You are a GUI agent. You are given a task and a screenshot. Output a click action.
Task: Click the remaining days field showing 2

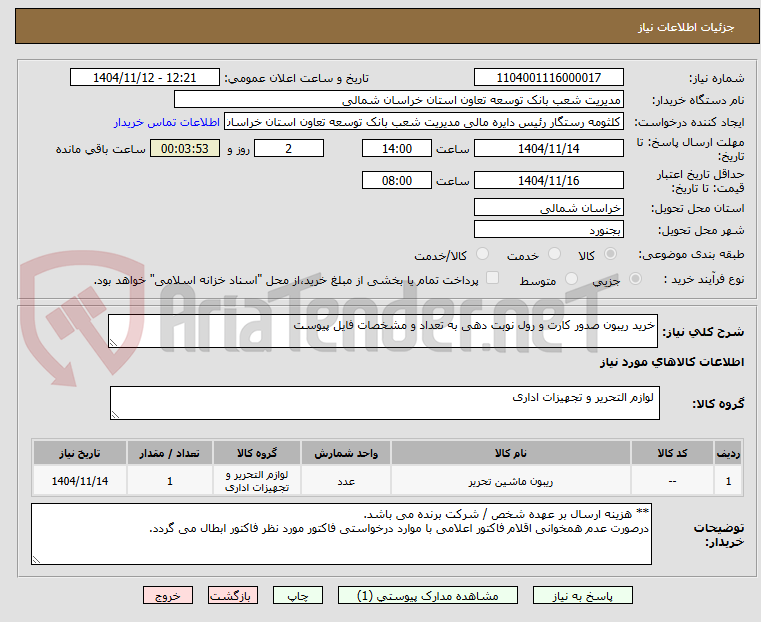pyautogui.click(x=289, y=148)
